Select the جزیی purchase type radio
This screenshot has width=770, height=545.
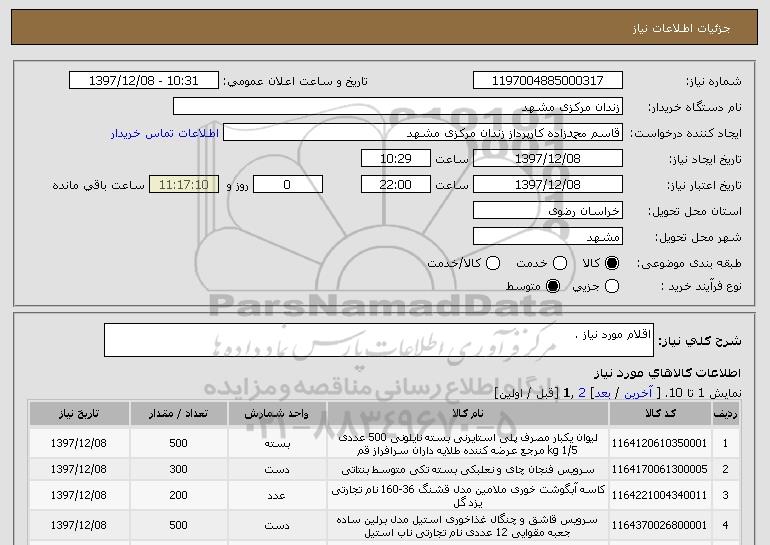(612, 286)
